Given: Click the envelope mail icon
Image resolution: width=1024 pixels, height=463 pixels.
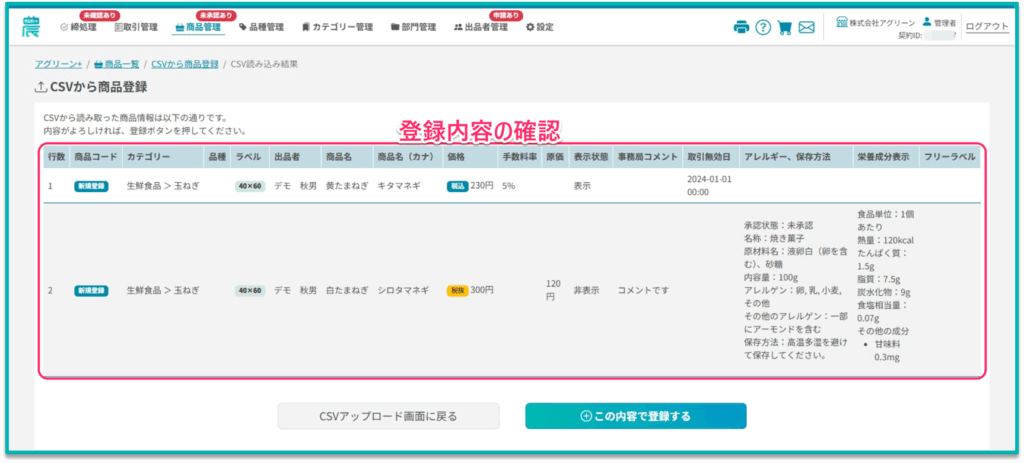Looking at the screenshot, I should click(x=807, y=27).
